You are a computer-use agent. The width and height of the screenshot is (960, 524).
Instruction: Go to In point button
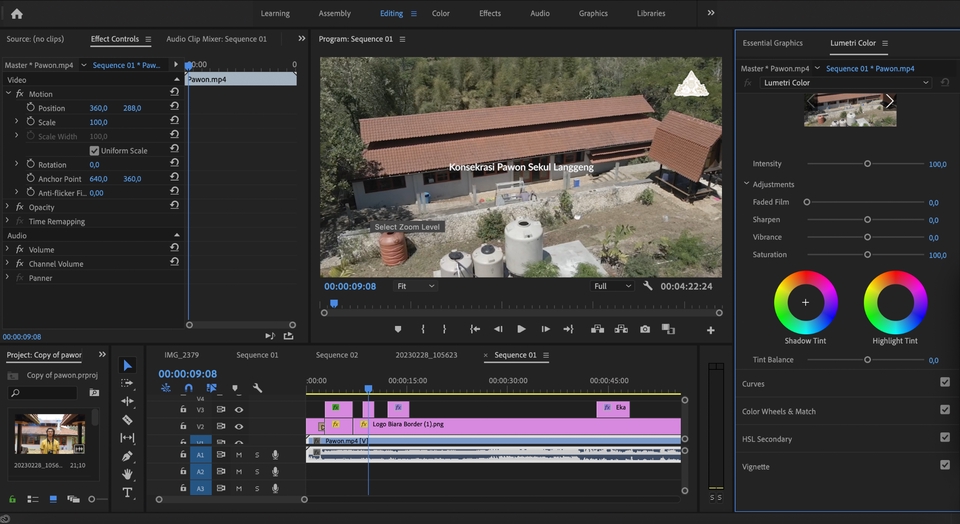pos(474,329)
